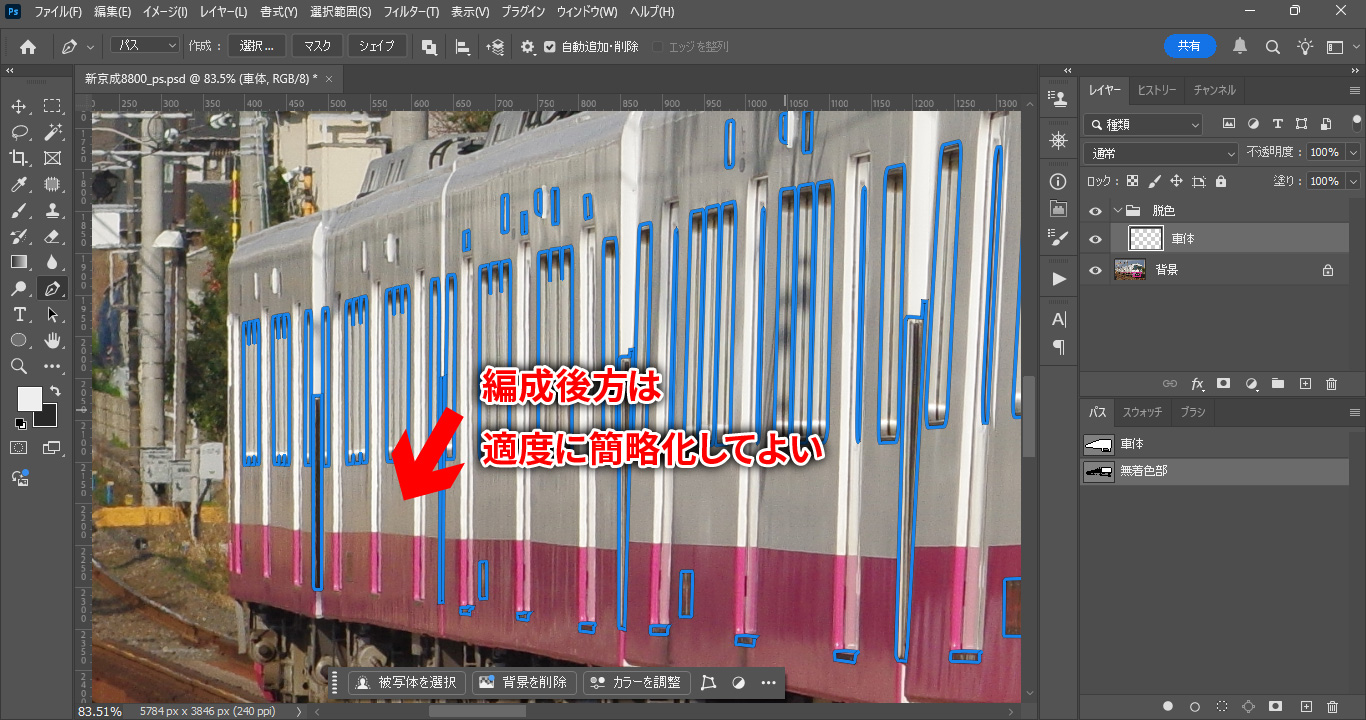Select the Gradient tool
The image size is (1366, 720).
click(19, 262)
